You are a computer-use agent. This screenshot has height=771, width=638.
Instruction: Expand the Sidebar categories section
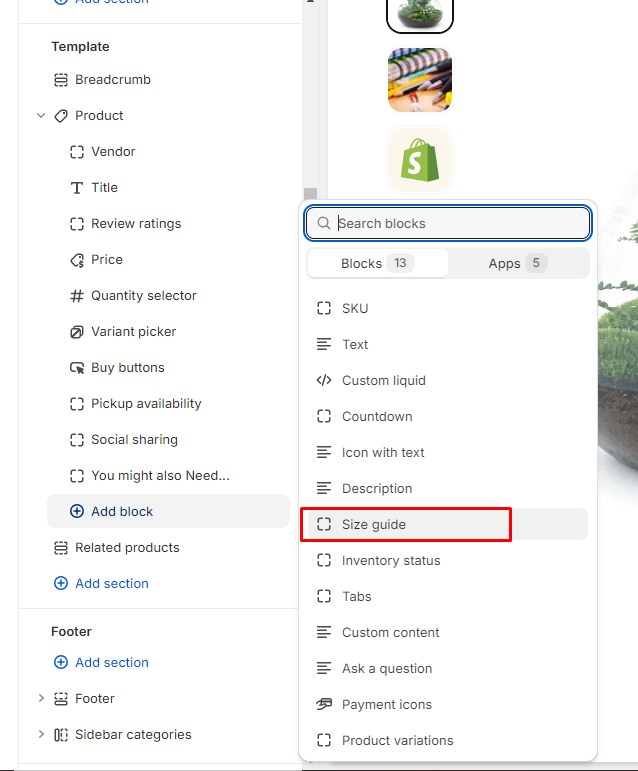(41, 734)
